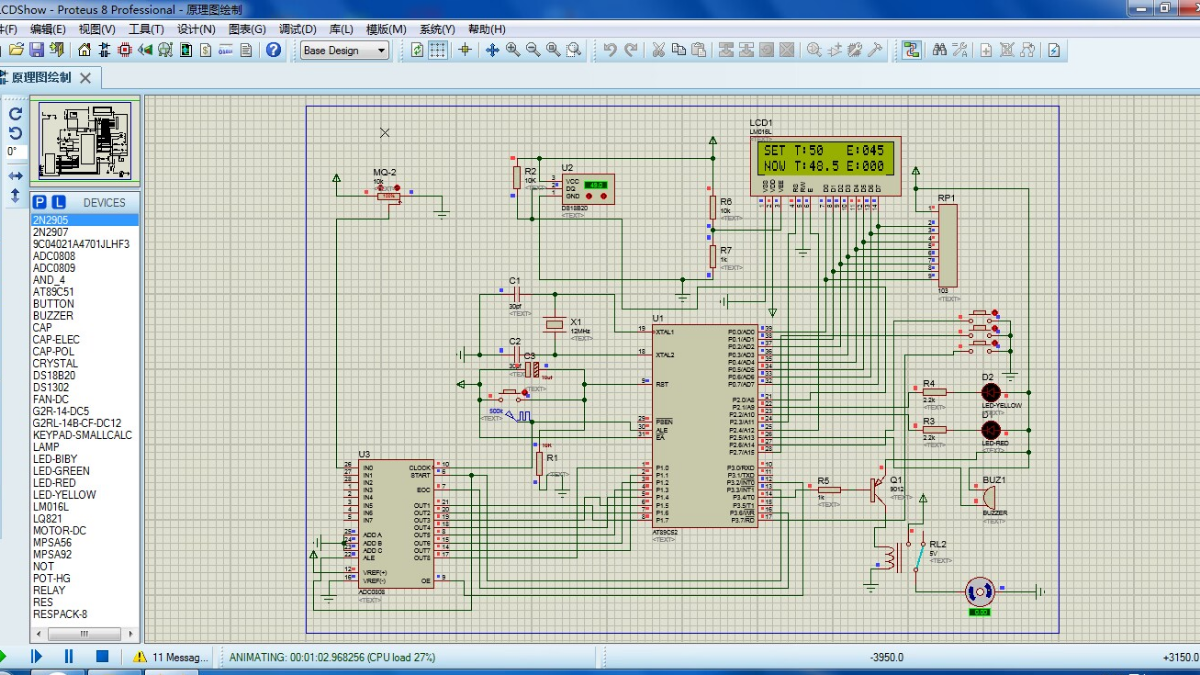
Task: Select LM016L in the devices list
Action: [x=84, y=507]
